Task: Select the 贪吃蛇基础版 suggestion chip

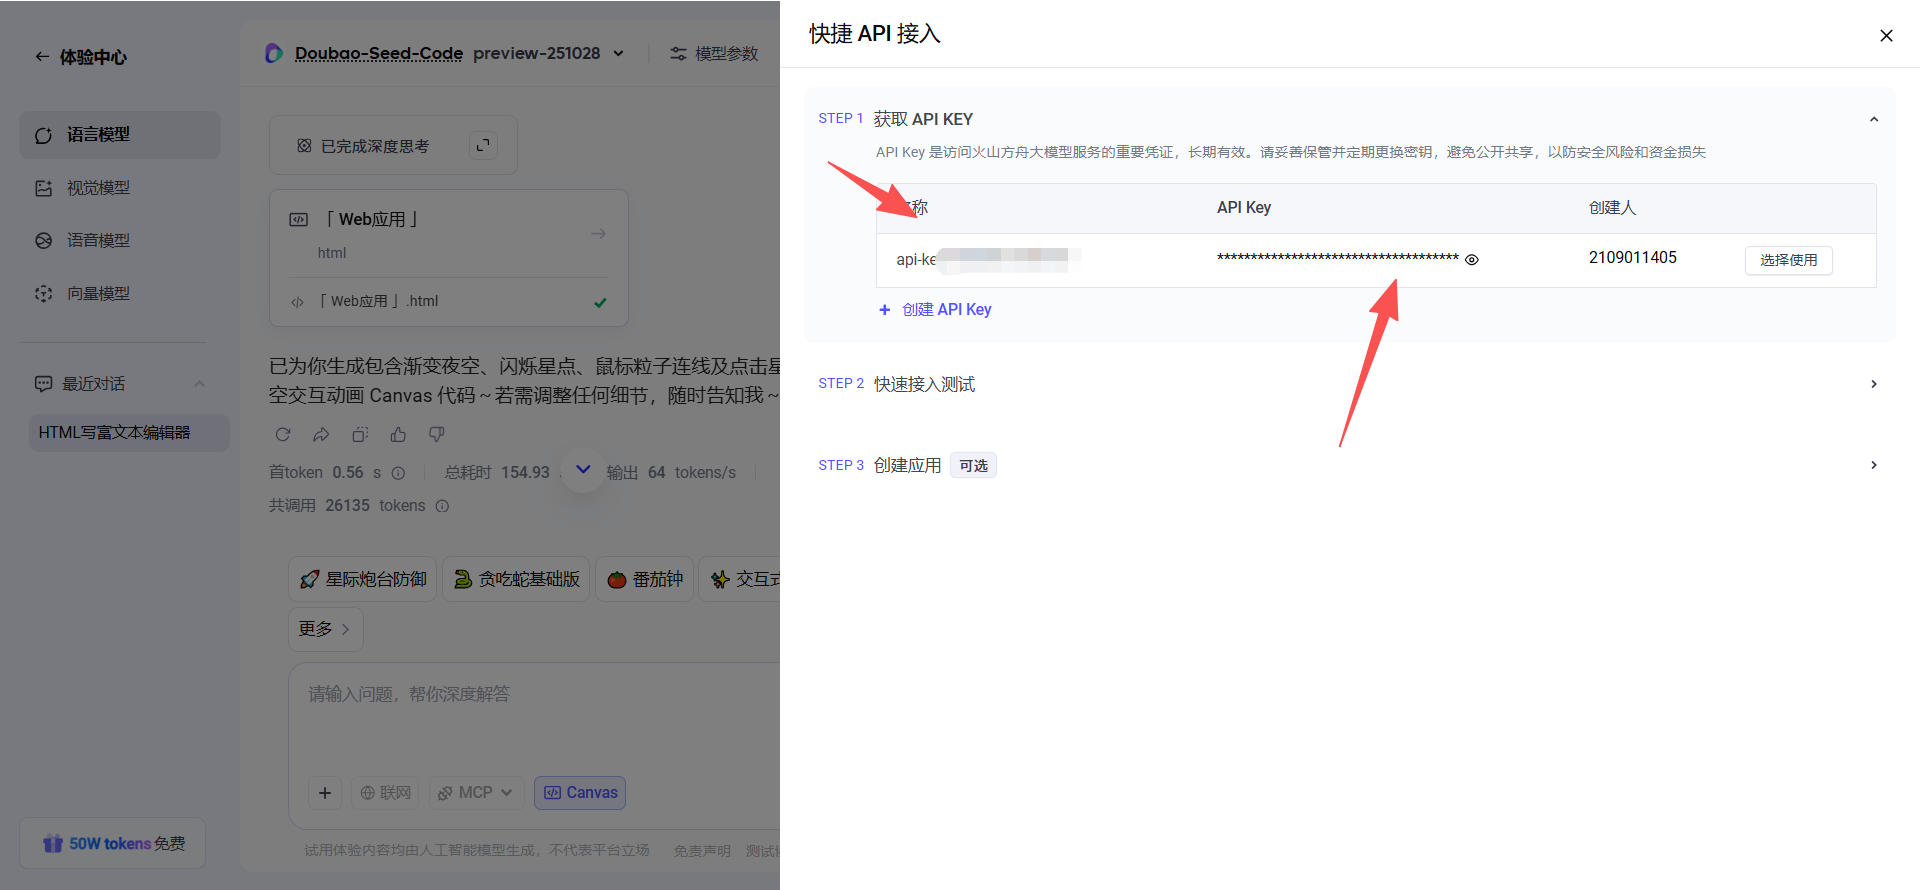Action: [x=516, y=579]
